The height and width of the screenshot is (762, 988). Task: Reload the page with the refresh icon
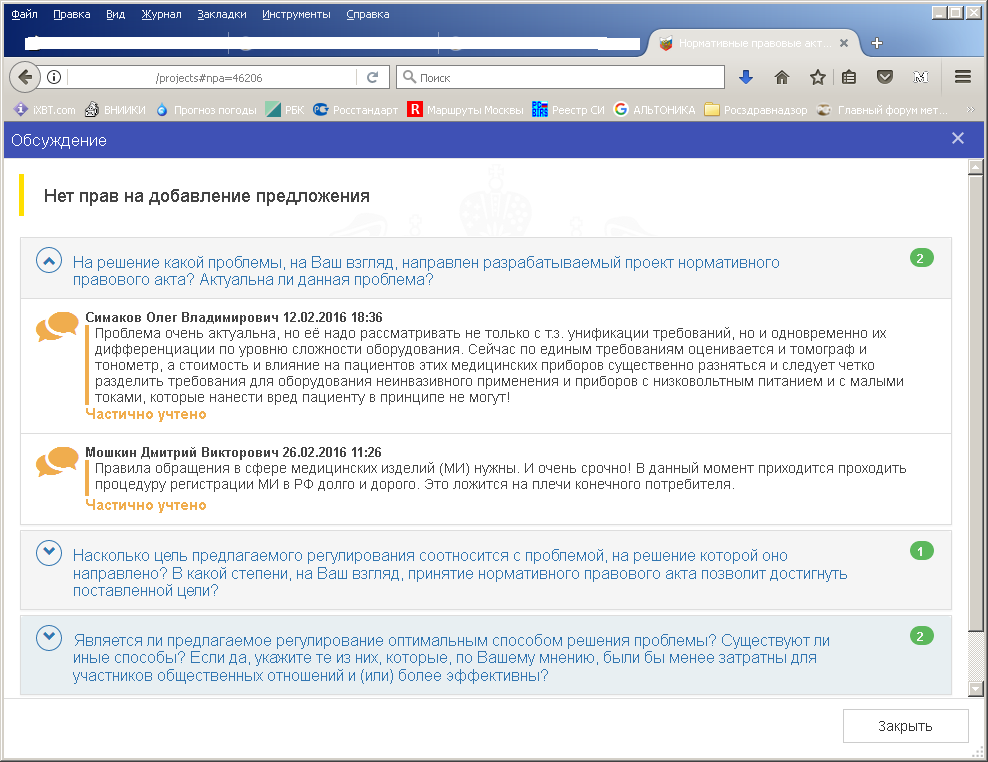click(372, 77)
